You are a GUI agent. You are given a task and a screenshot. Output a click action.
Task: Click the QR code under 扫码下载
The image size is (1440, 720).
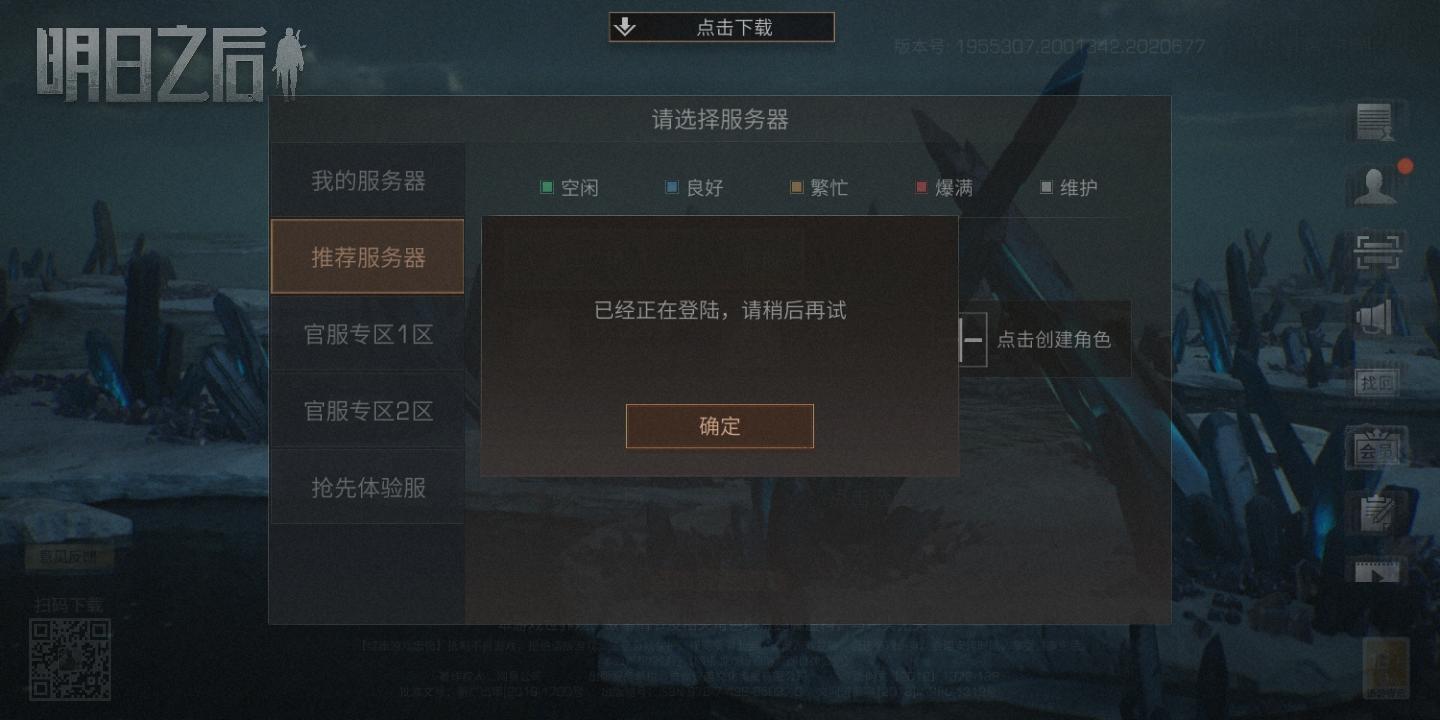coord(69,659)
